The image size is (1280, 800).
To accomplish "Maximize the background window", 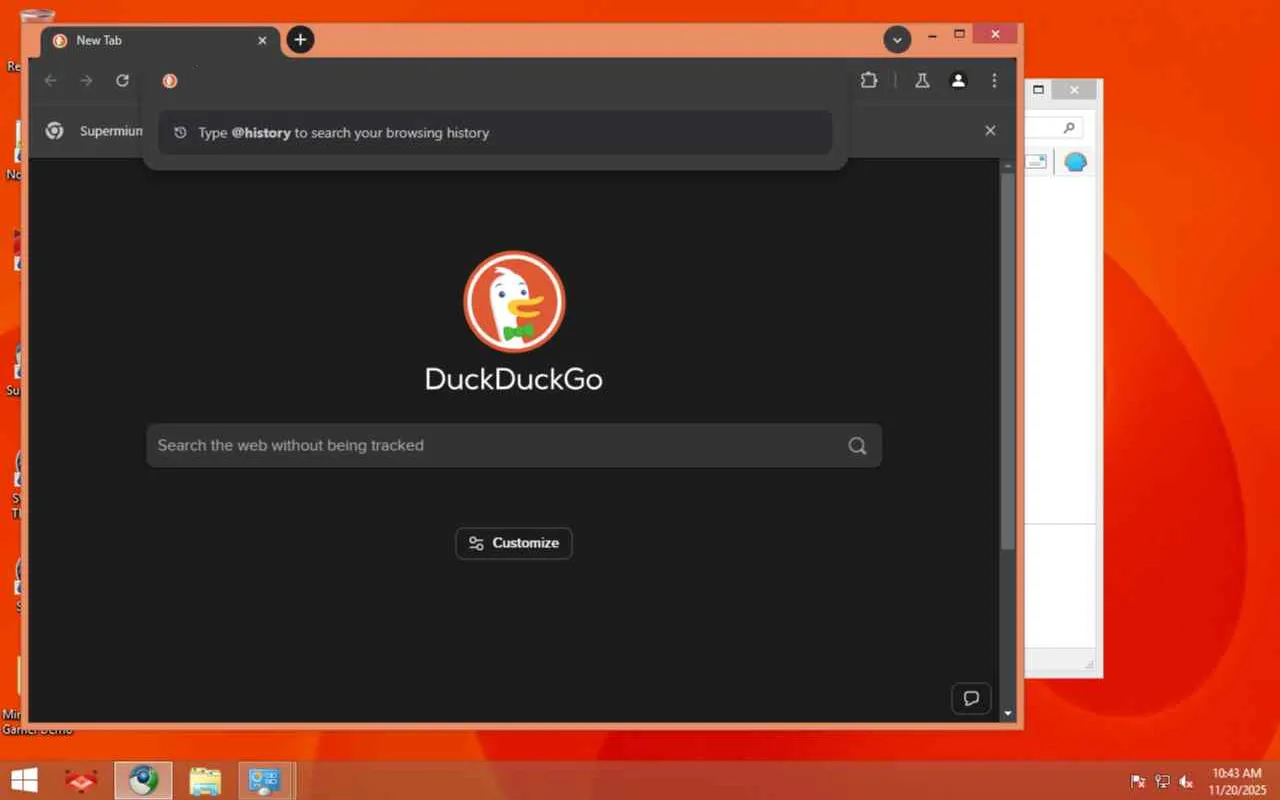I will coord(1038,90).
